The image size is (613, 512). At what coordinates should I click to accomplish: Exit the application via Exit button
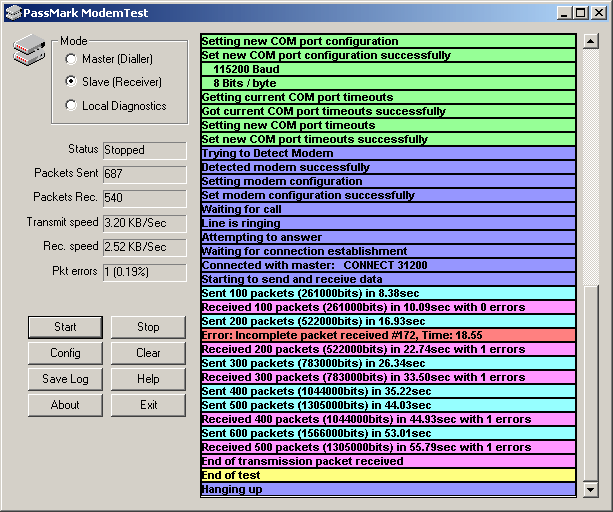[x=148, y=405]
